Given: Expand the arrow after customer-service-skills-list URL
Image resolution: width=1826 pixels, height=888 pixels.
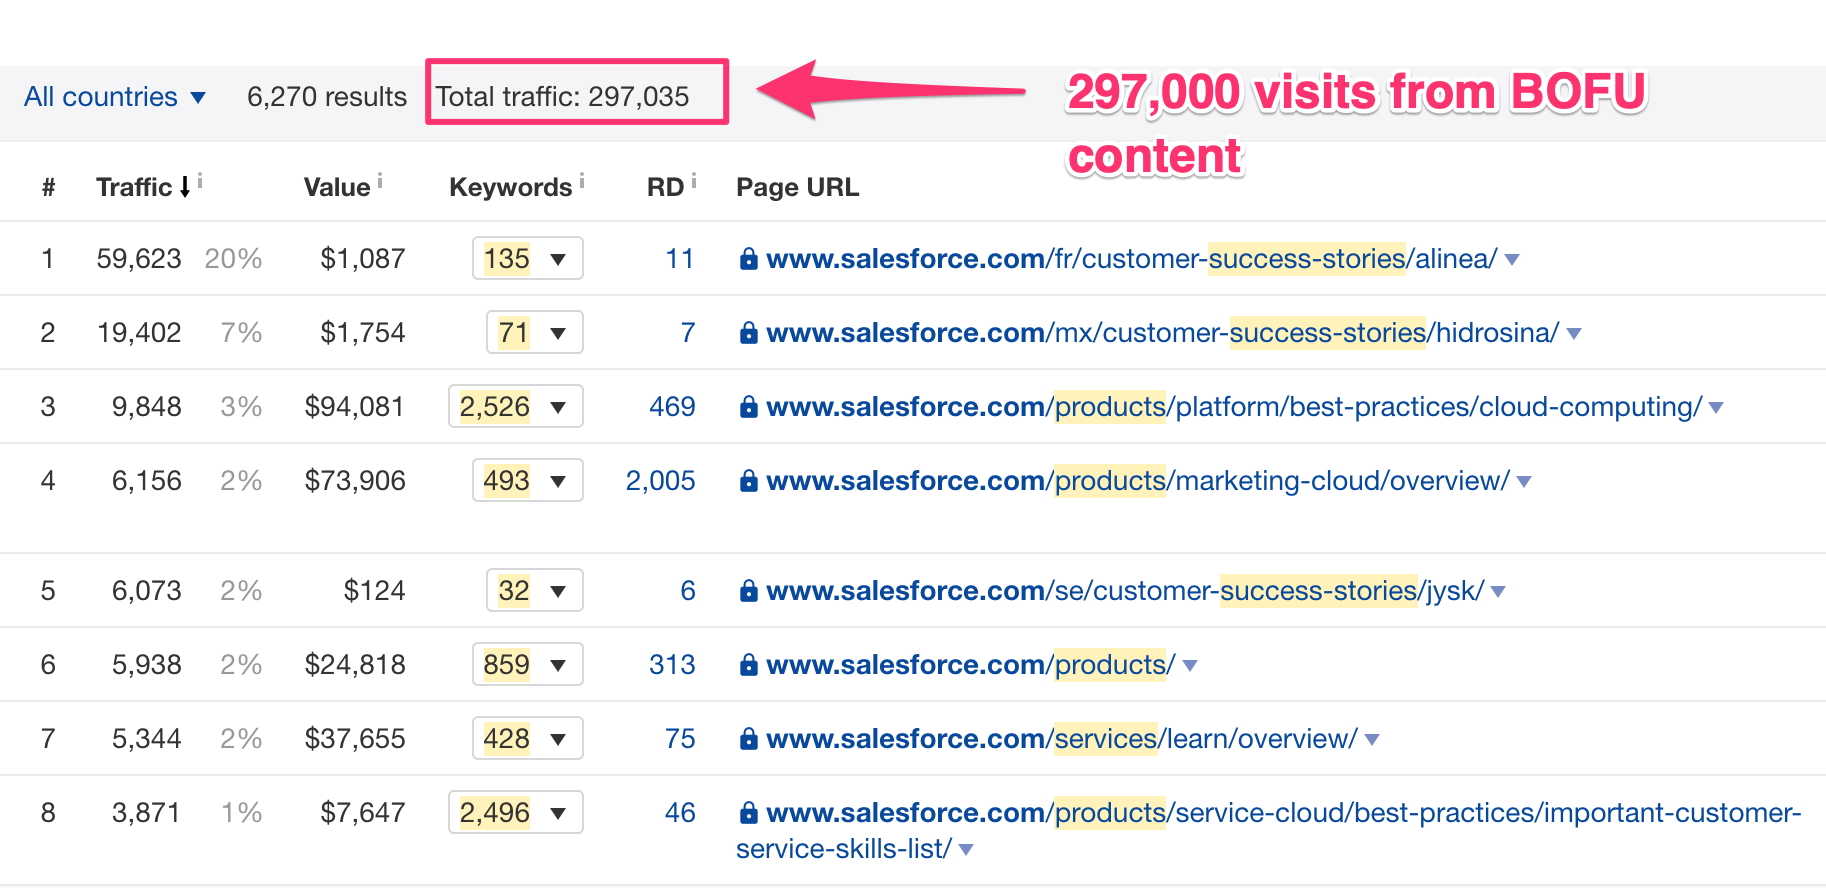Looking at the screenshot, I should pos(966,850).
